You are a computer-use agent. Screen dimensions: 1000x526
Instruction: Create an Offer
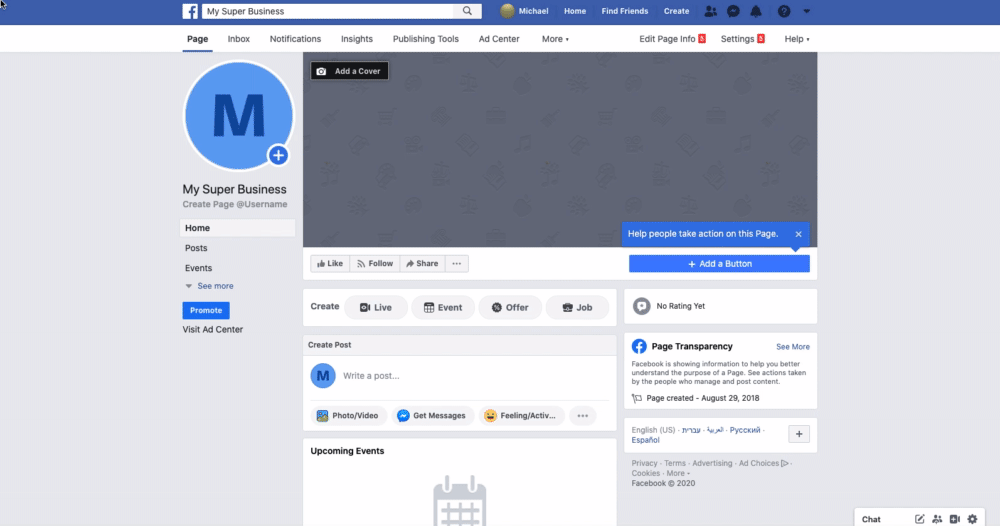tap(510, 307)
